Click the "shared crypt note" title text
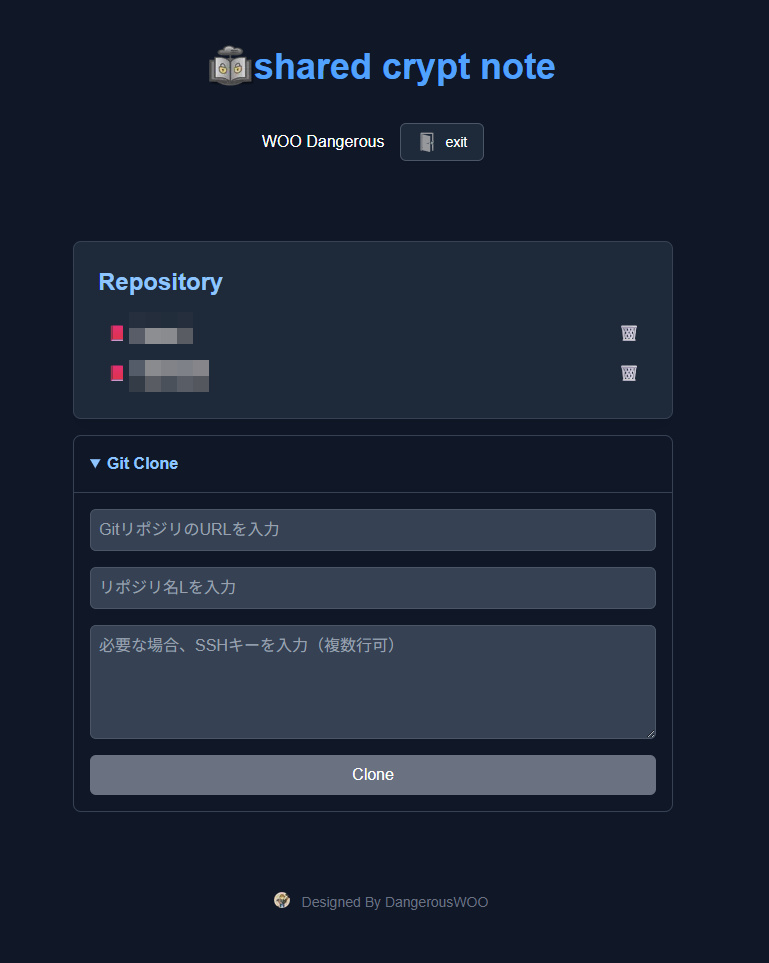Image resolution: width=769 pixels, height=963 pixels. click(x=404, y=67)
